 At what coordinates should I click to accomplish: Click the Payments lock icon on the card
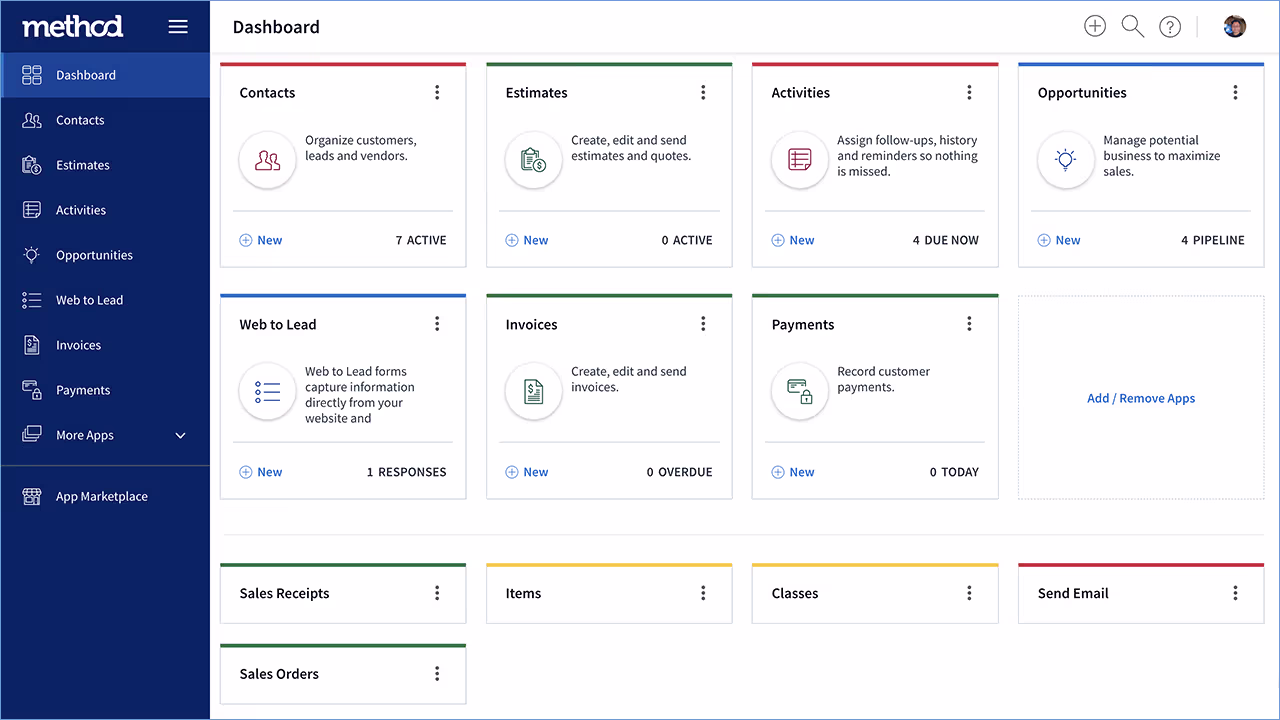click(800, 392)
